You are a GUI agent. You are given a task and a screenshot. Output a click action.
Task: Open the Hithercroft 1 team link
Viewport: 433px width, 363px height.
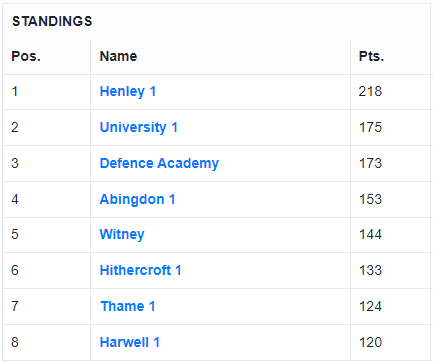(x=140, y=270)
